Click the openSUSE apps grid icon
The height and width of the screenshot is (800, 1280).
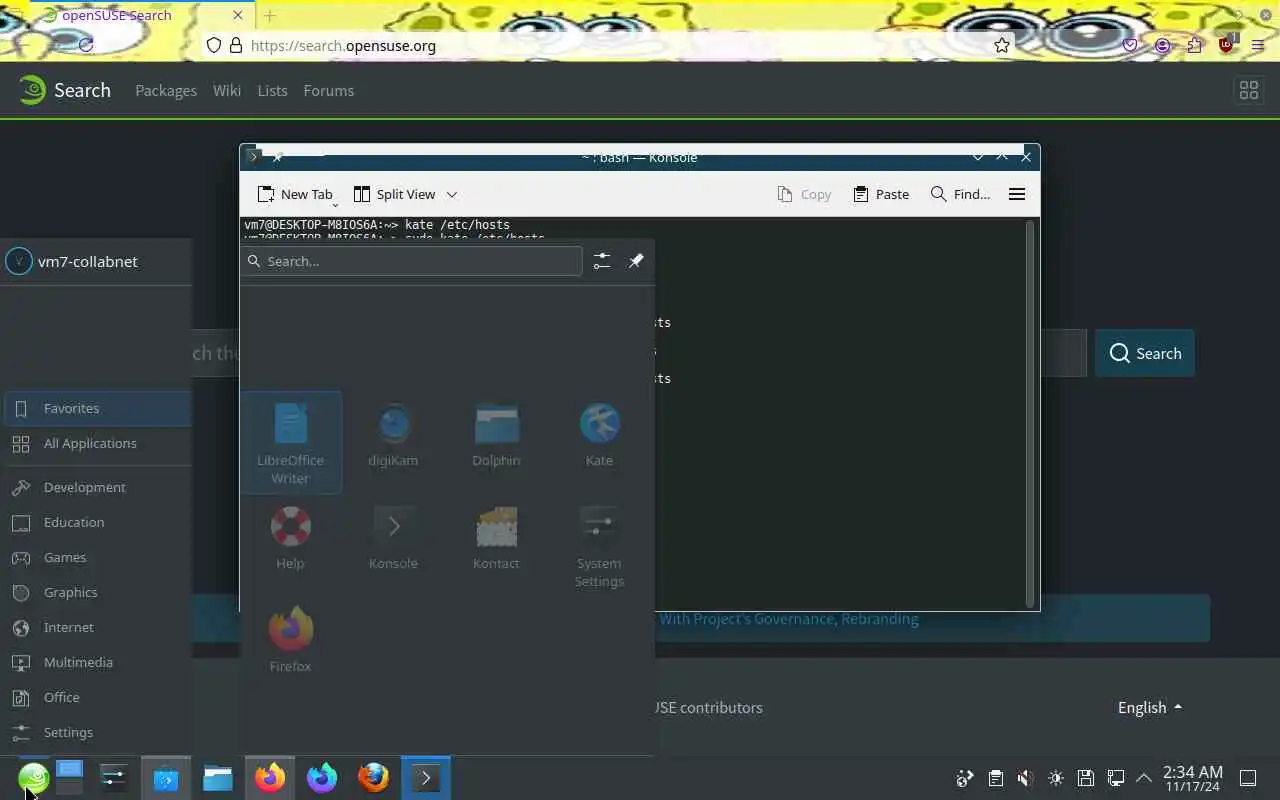1249,90
